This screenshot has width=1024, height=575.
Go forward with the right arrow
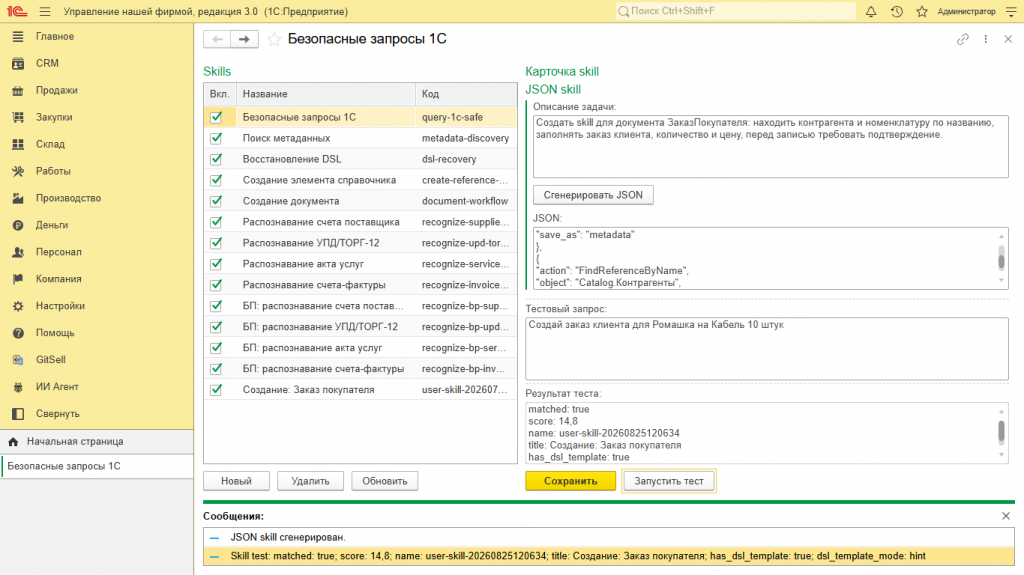pos(244,39)
